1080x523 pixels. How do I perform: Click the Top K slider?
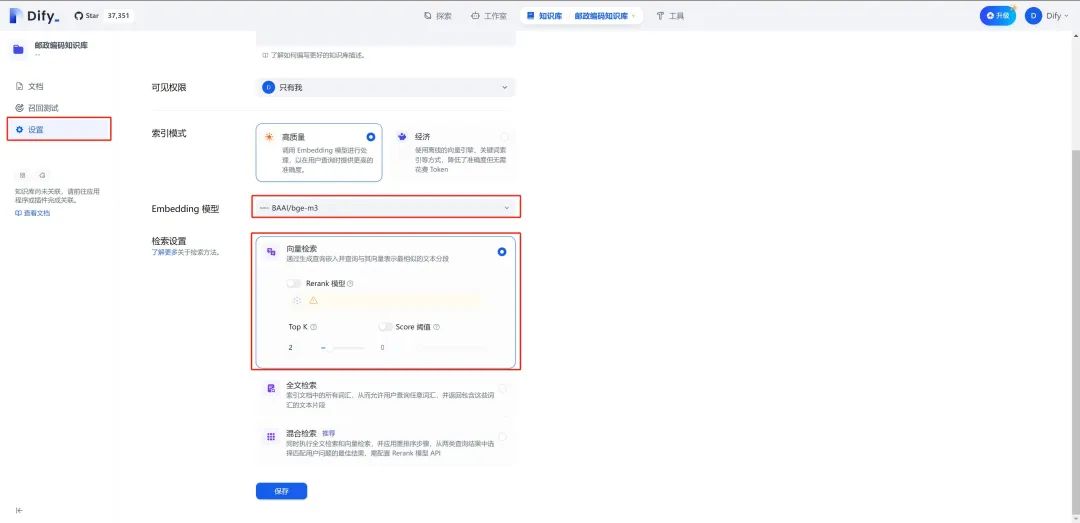(x=343, y=347)
